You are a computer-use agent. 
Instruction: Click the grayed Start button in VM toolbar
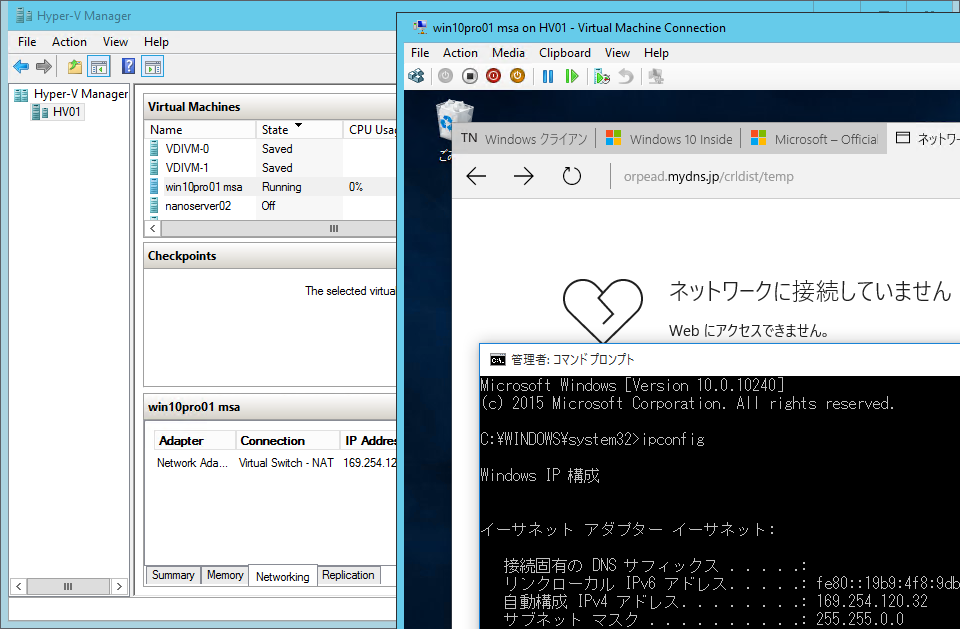pos(446,76)
